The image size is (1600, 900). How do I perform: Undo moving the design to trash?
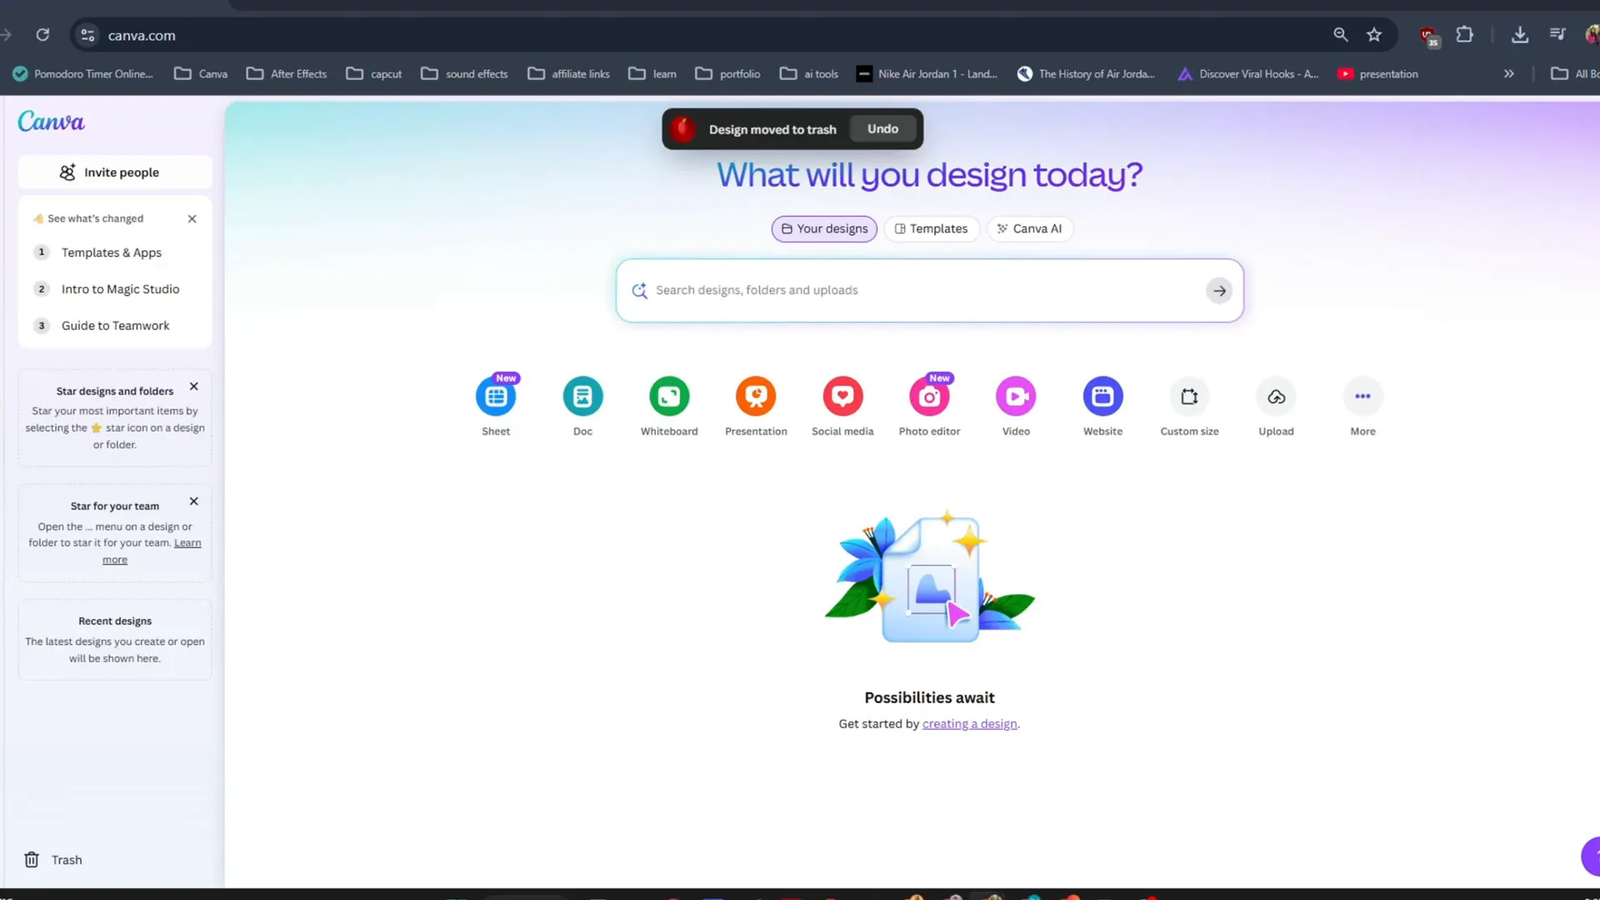pos(883,129)
